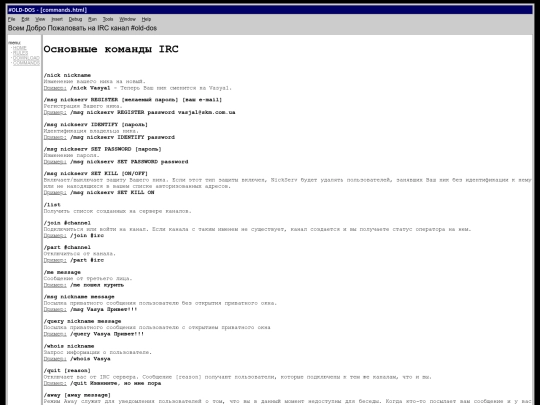Viewport: 540px width, 405px height.
Task: Click the example 'REGISTER password vasja1@skm.com.ua'
Action: tap(176, 112)
